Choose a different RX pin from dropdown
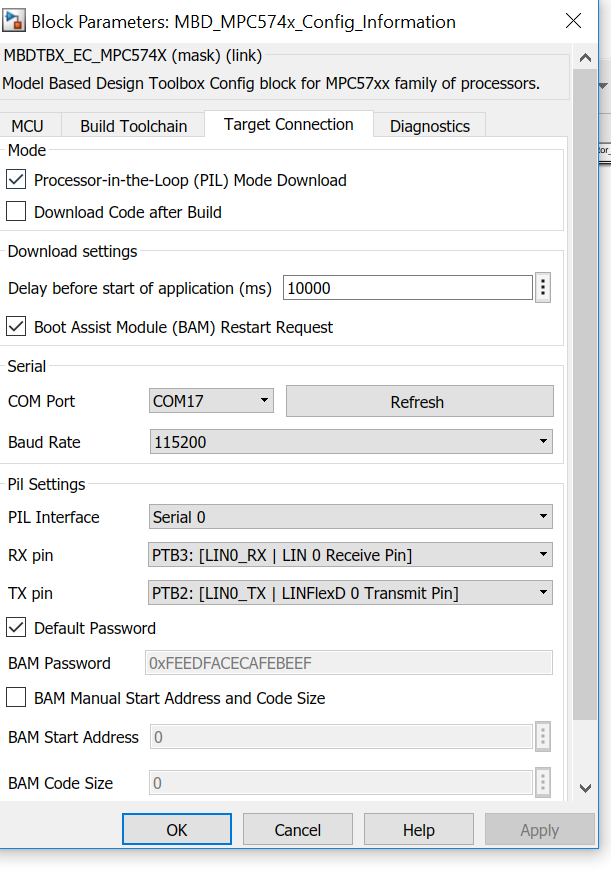Screen dimensions: 611x887 click(350, 555)
